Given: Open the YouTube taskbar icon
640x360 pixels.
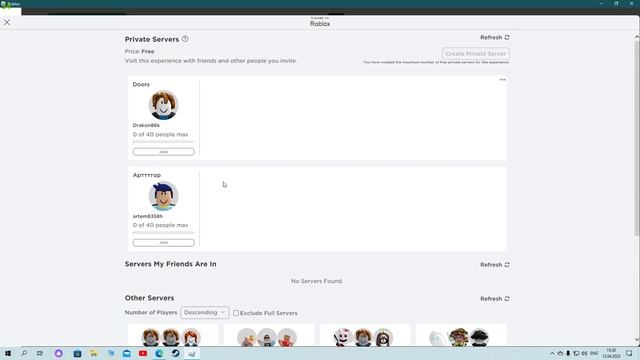Looking at the screenshot, I should (x=143, y=353).
